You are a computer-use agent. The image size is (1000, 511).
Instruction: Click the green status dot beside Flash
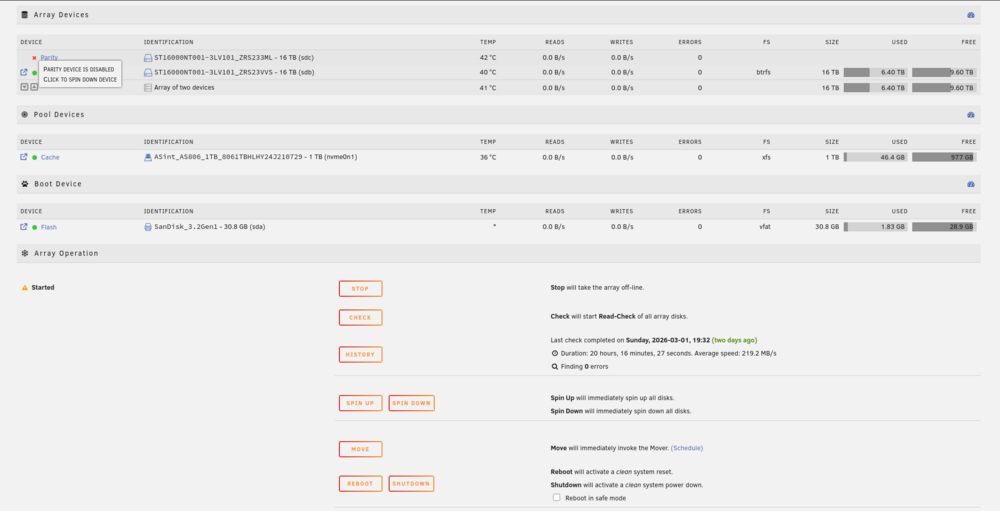coord(34,227)
